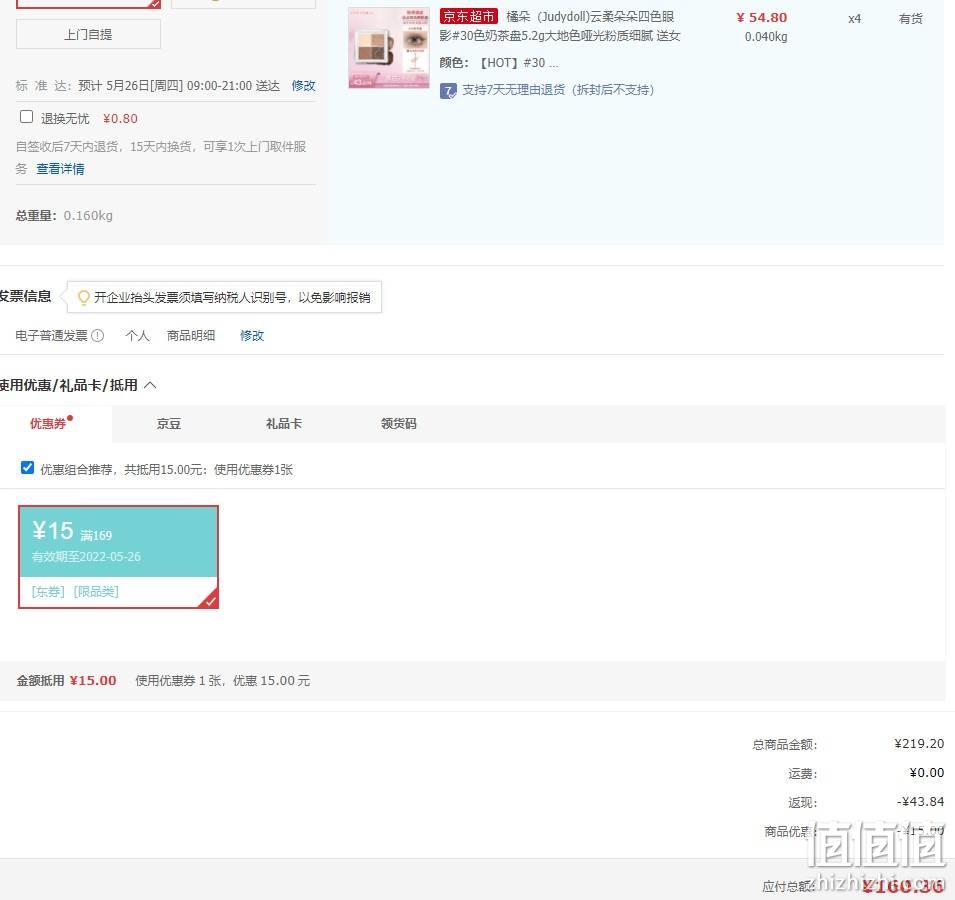Click the lightbulb tip icon

[x=83, y=297]
